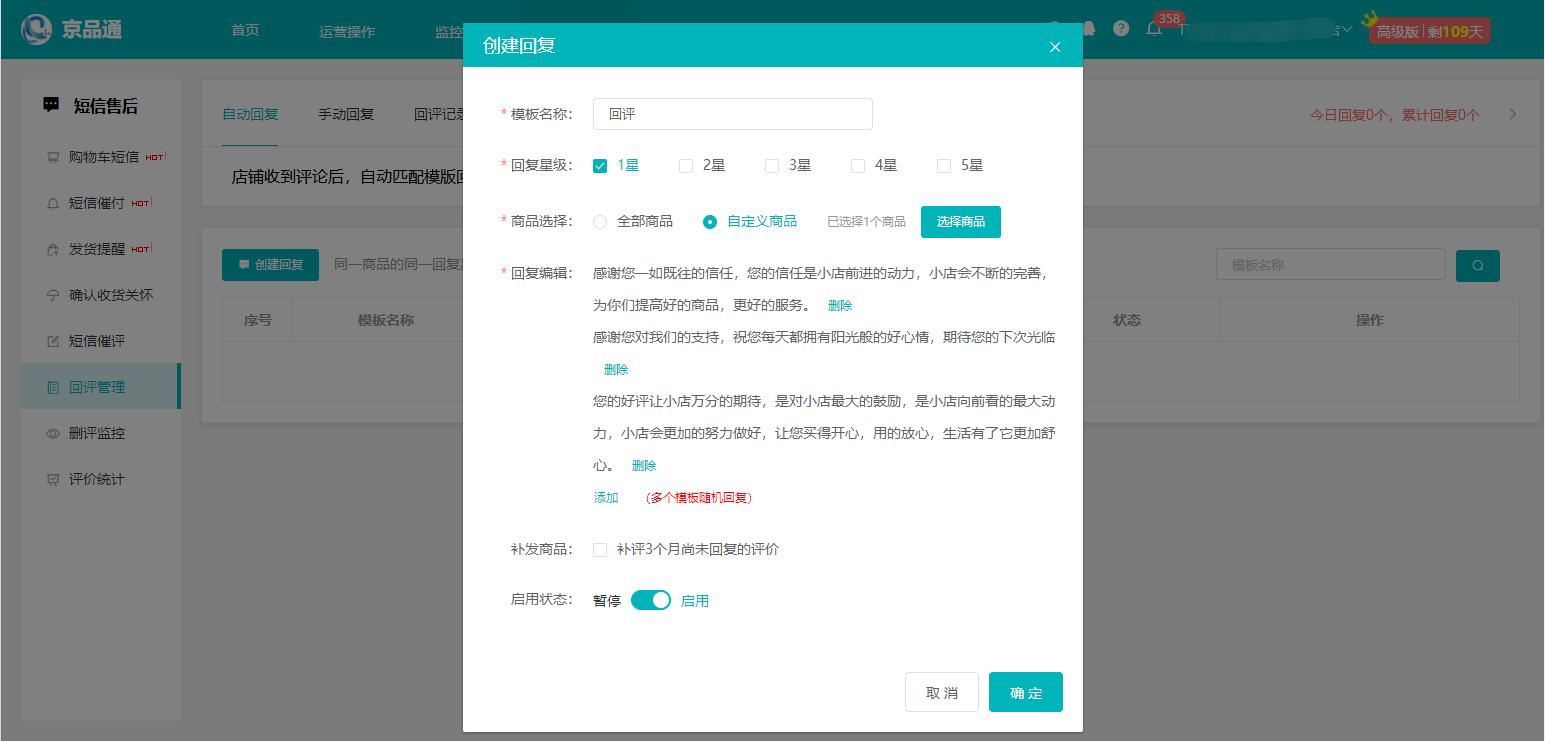Click the 删评监控 eye icon
This screenshot has height=741, width=1545.
pyautogui.click(x=53, y=433)
